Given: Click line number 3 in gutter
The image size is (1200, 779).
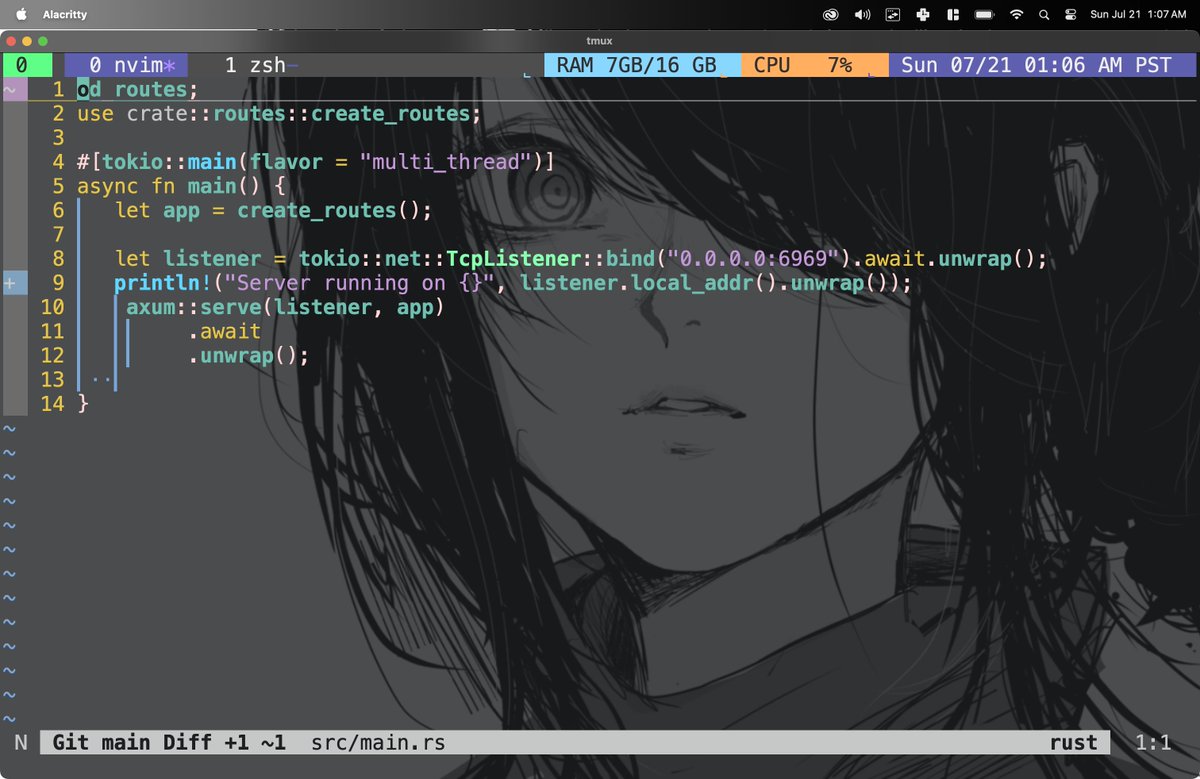Looking at the screenshot, I should coord(58,137).
